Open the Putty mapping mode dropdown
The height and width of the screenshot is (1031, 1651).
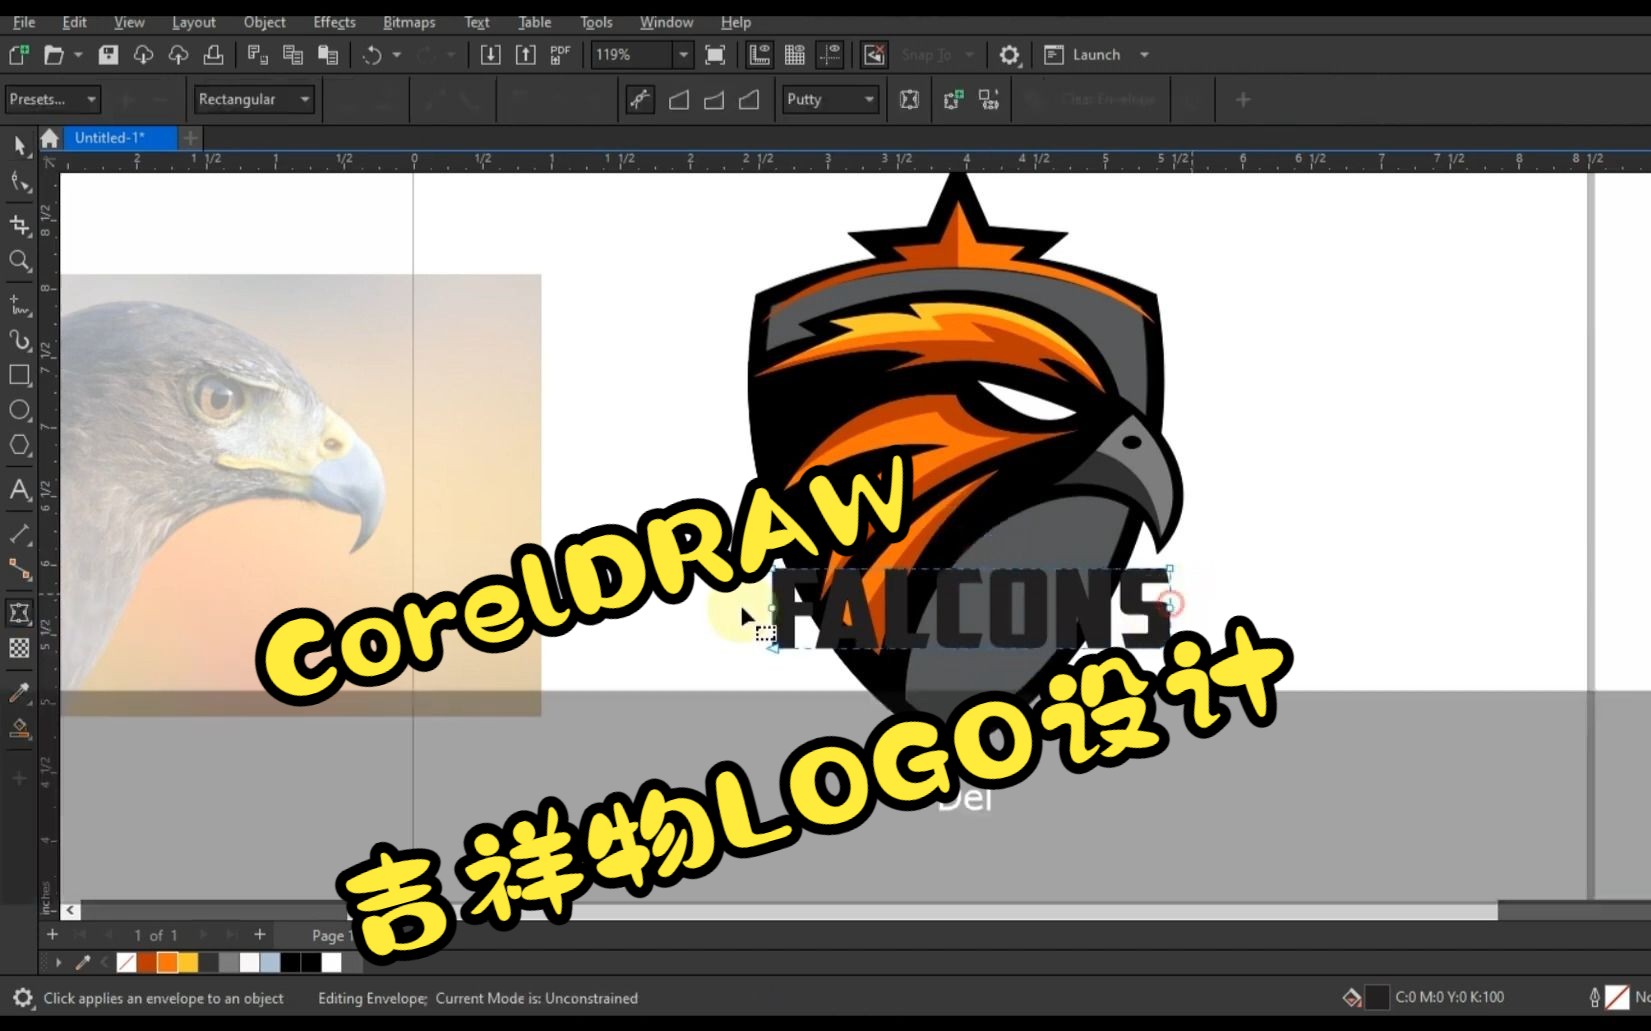(830, 99)
